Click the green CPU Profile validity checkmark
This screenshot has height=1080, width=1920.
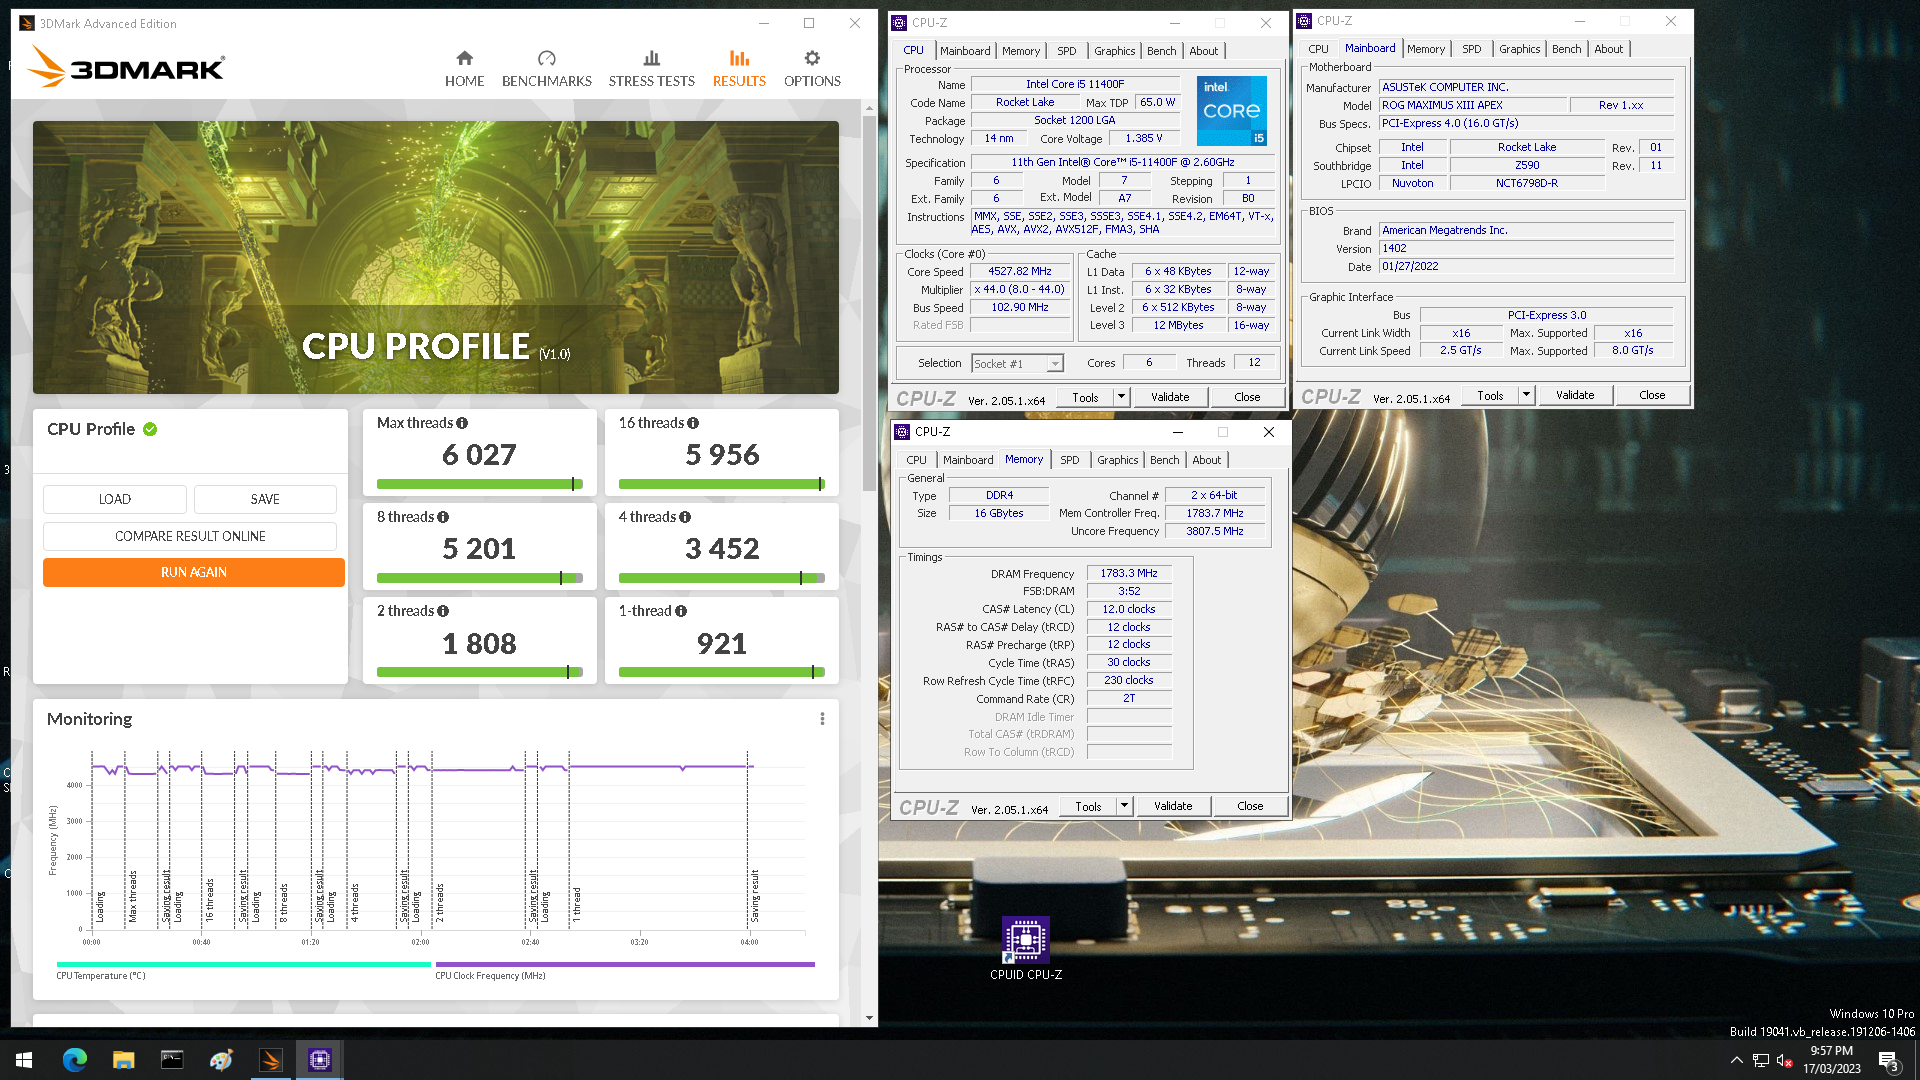click(150, 429)
